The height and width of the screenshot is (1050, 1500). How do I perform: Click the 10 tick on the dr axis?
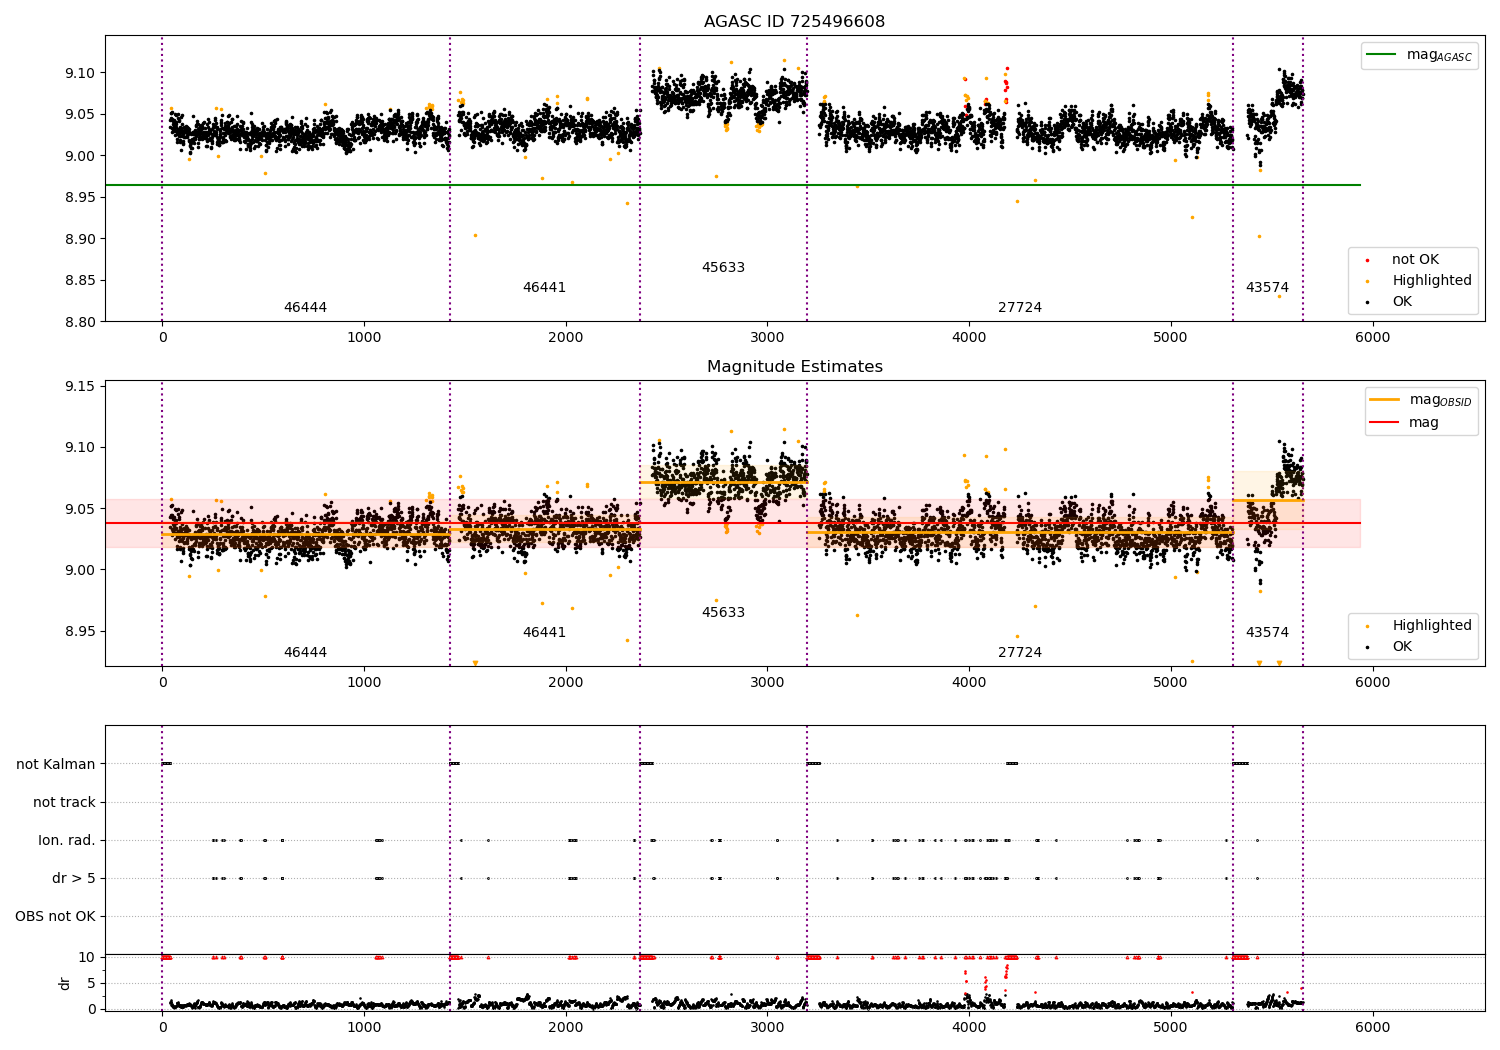pyautogui.click(x=88, y=958)
